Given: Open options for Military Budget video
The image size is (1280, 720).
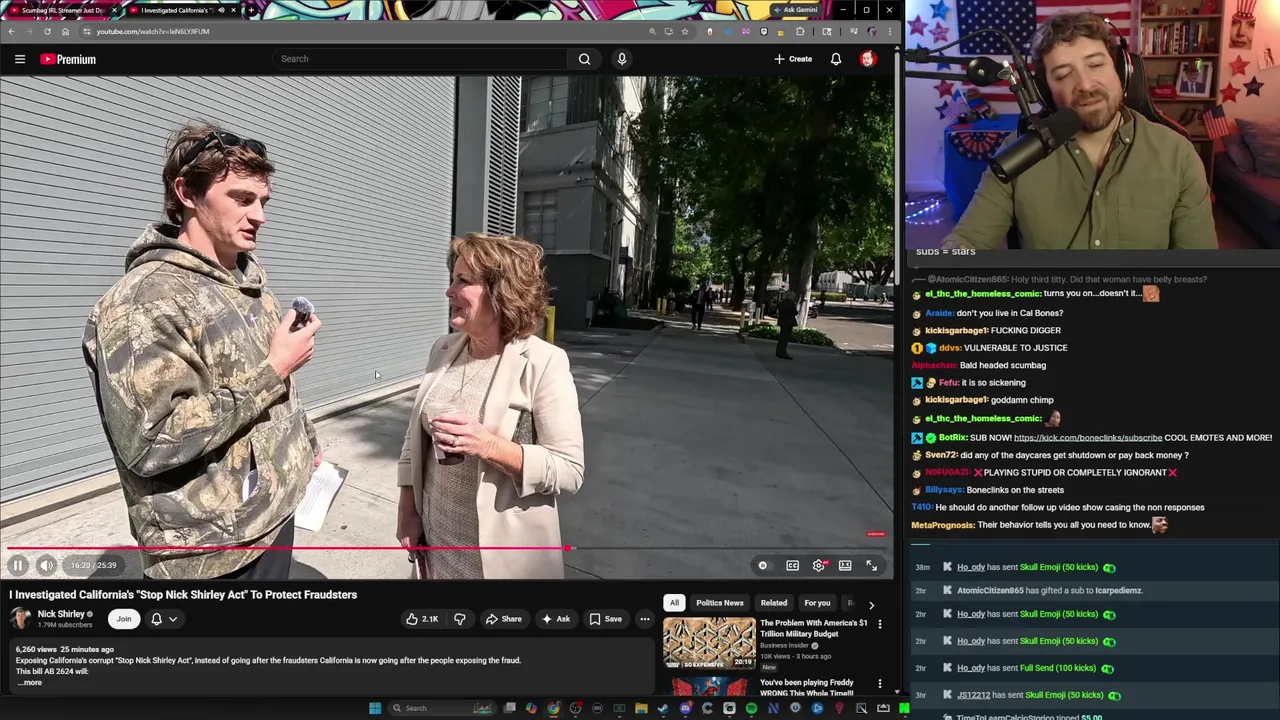Looking at the screenshot, I should tap(880, 624).
